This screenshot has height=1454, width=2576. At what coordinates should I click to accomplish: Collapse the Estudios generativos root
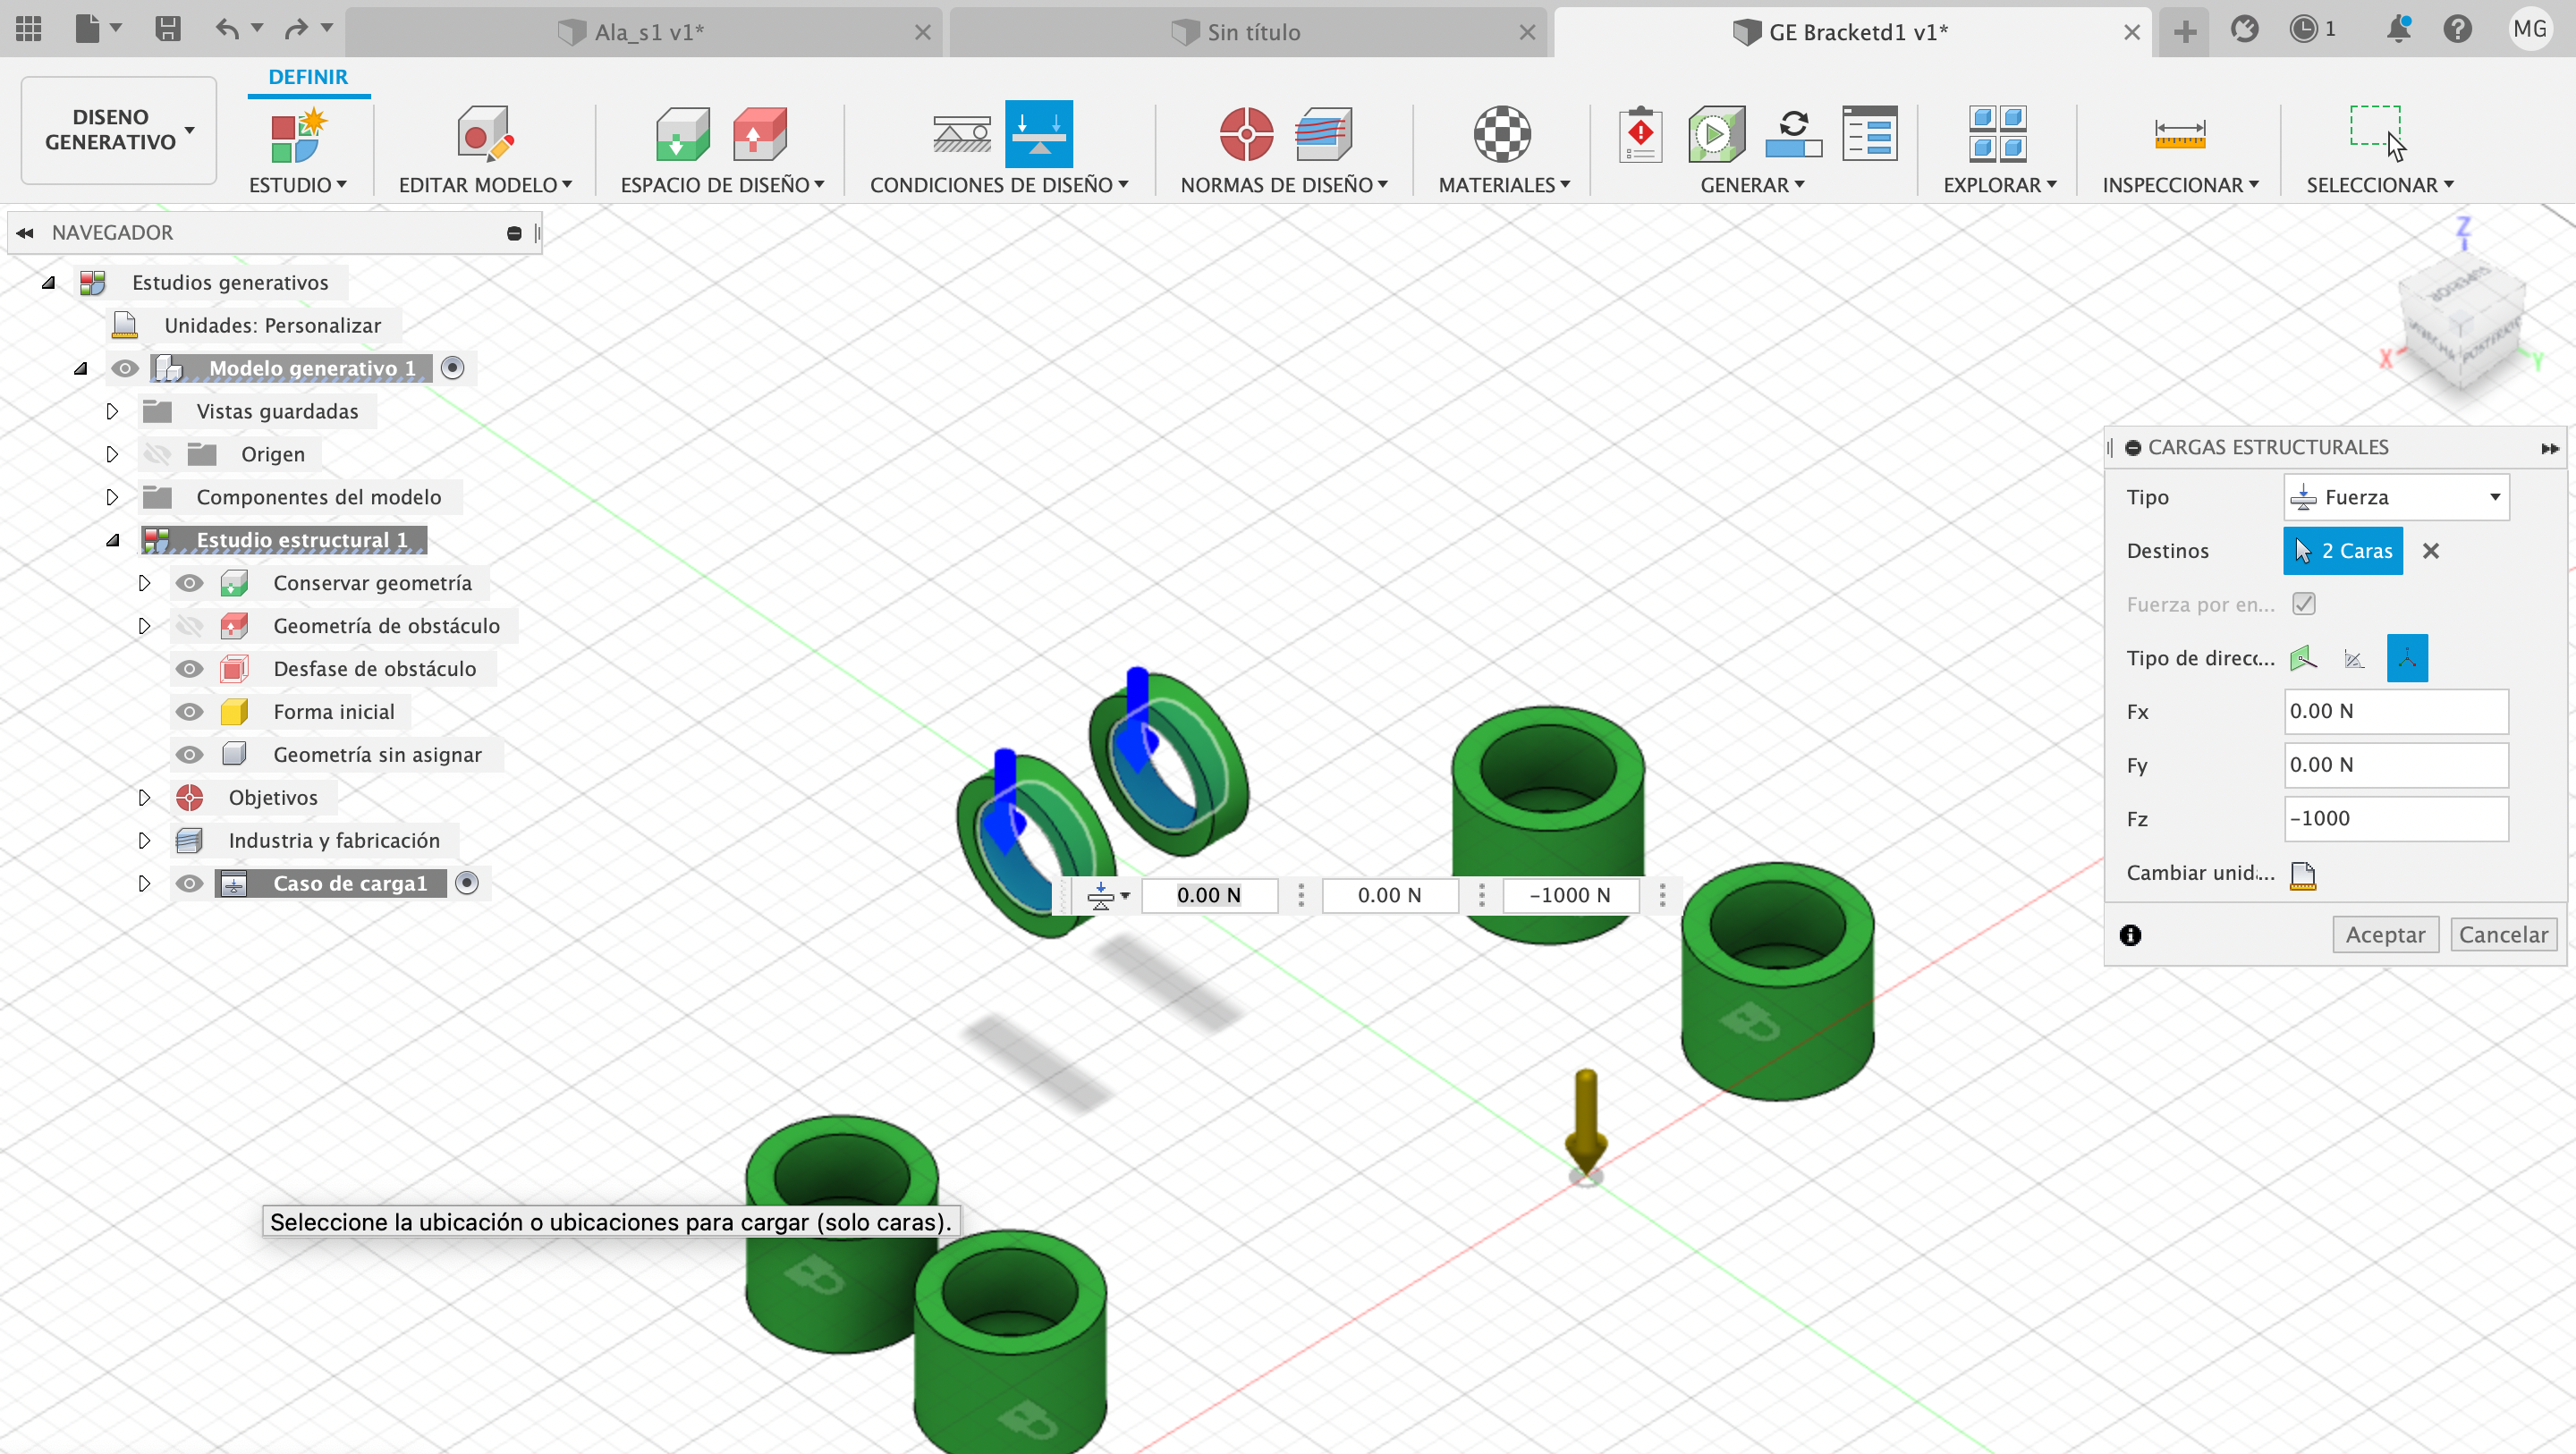pos(48,283)
